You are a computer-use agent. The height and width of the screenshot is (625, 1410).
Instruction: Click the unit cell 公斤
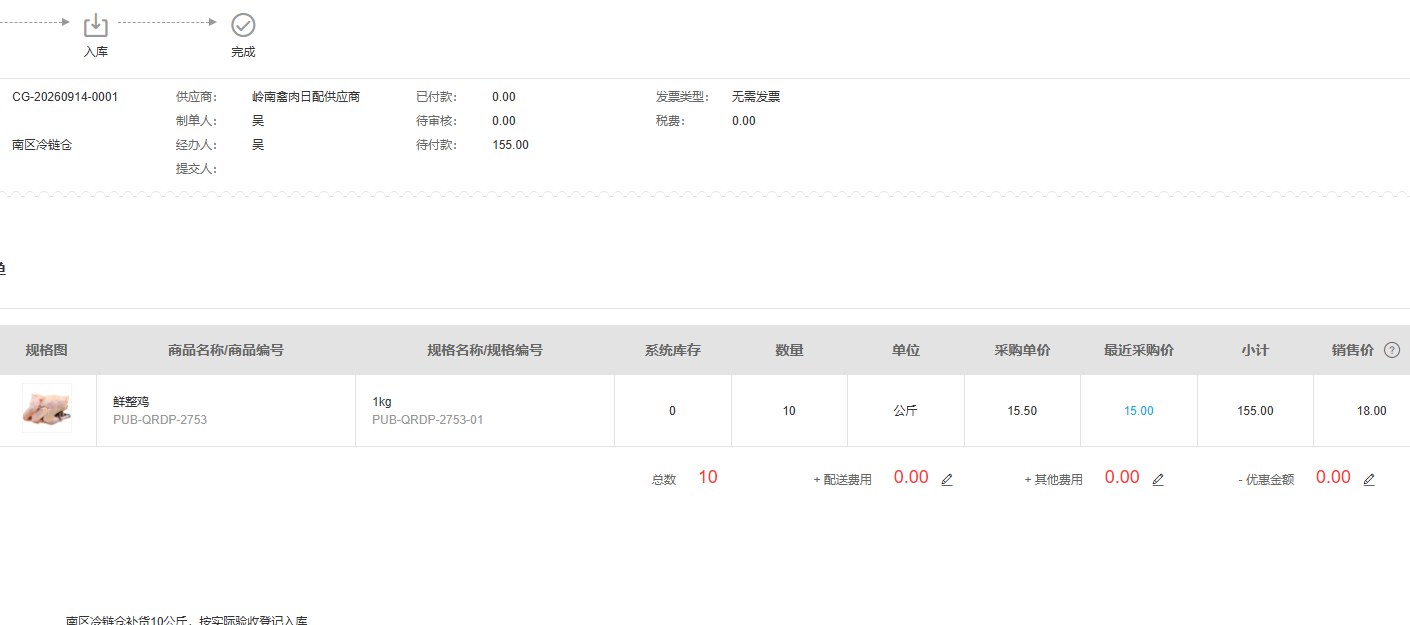tap(905, 411)
